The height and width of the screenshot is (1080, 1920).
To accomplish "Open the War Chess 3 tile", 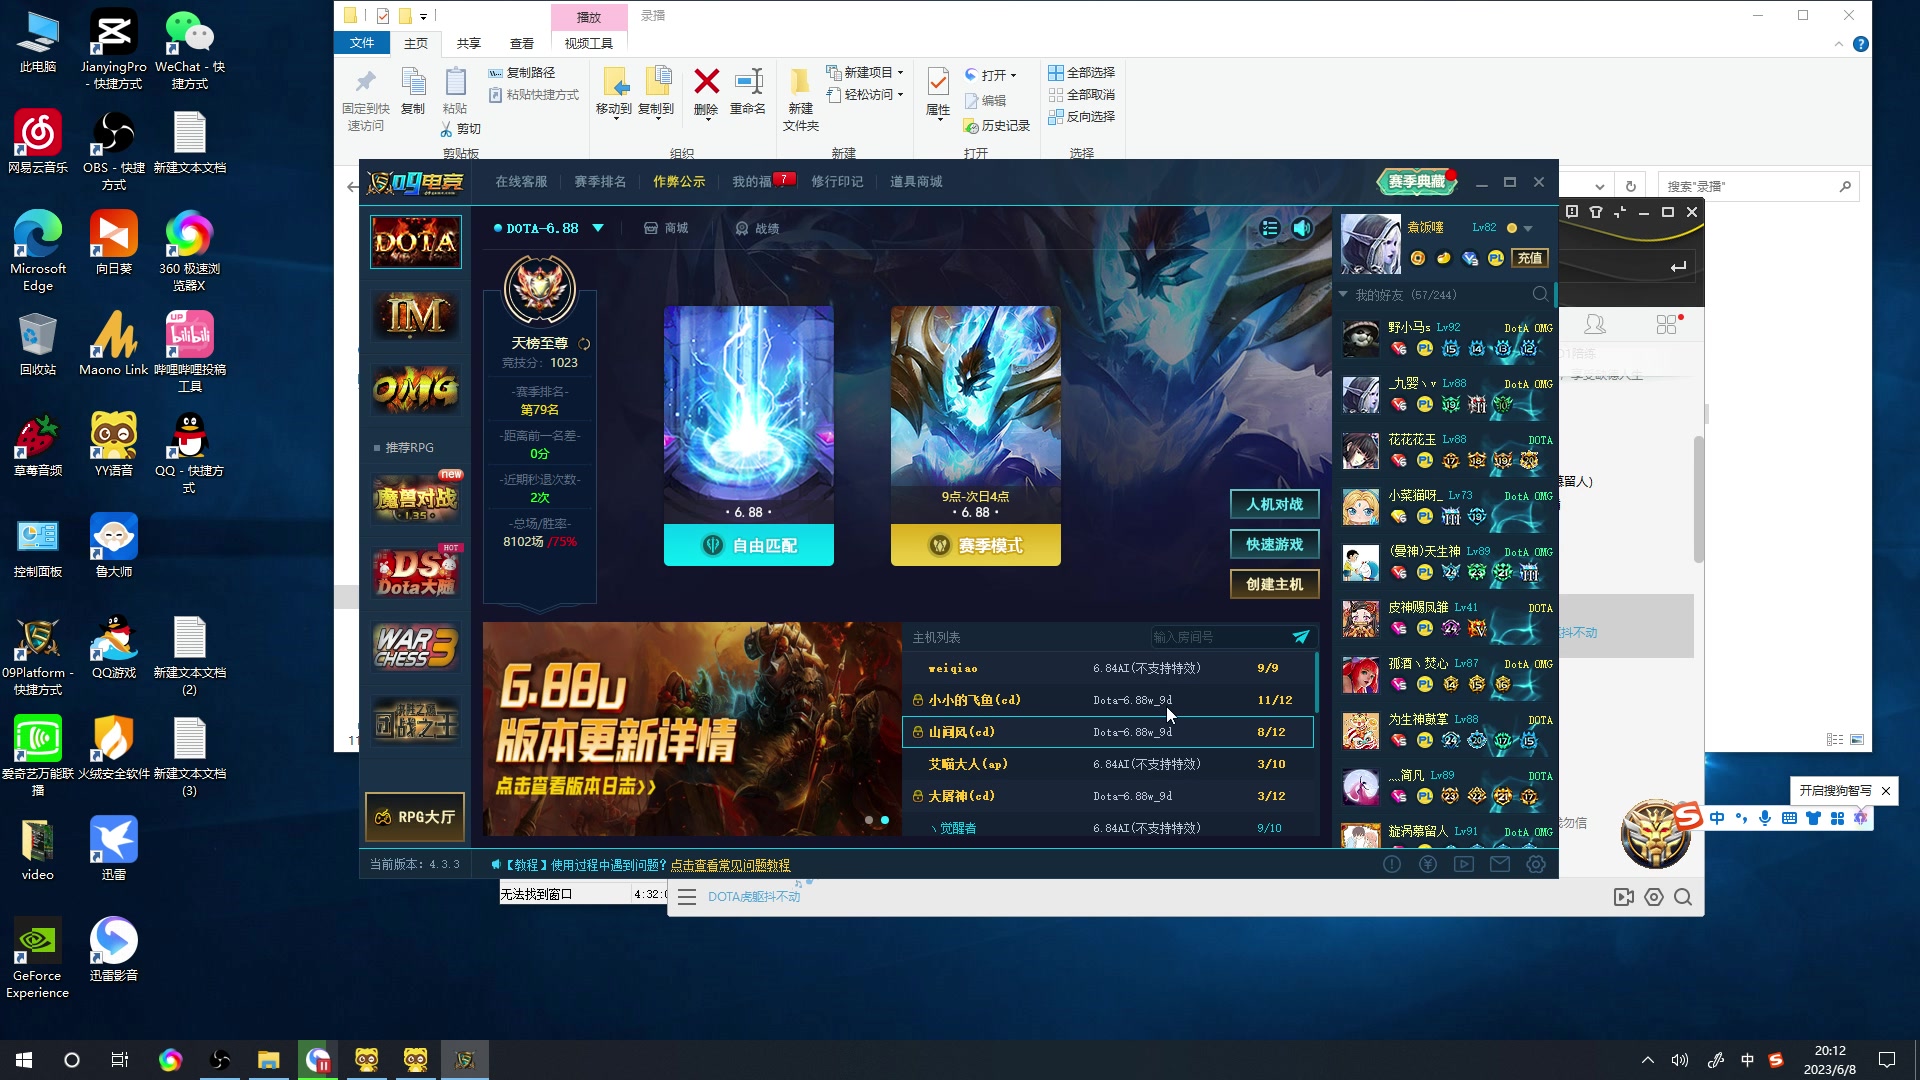I will point(416,646).
